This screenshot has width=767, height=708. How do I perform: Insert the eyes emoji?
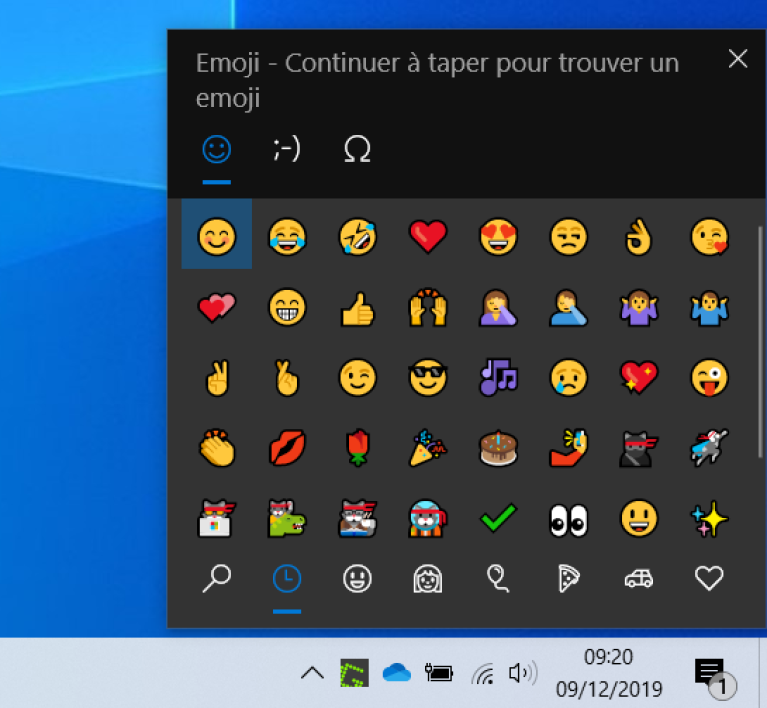click(568, 518)
